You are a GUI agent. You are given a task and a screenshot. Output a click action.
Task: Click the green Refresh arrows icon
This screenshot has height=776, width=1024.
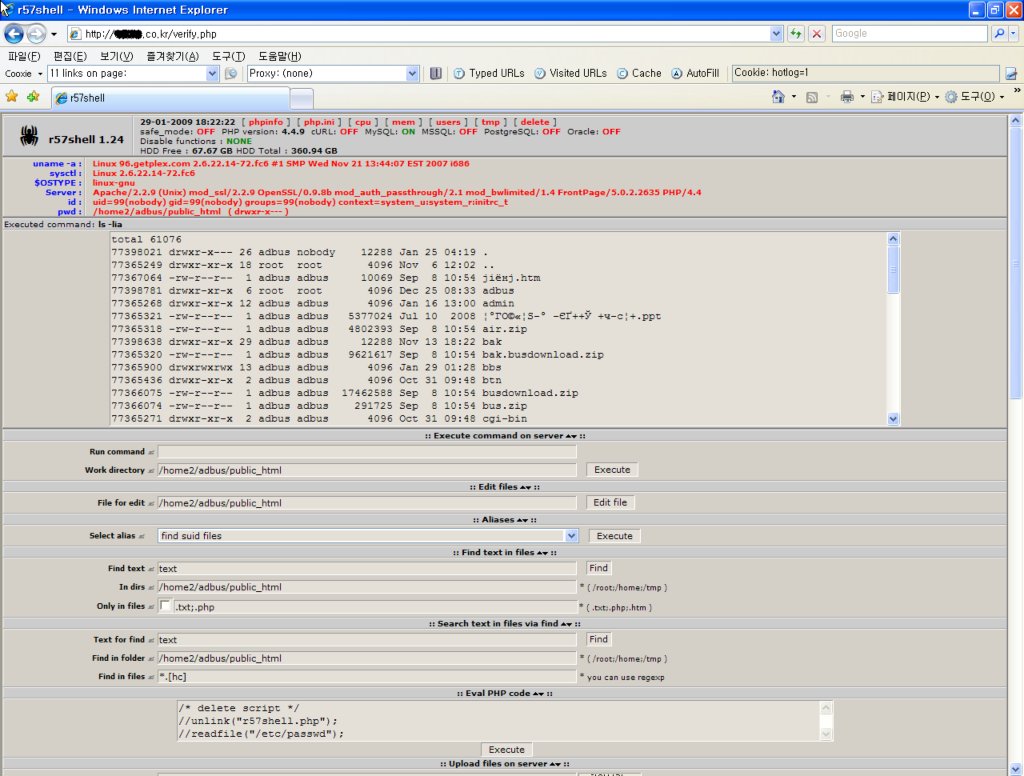795,33
